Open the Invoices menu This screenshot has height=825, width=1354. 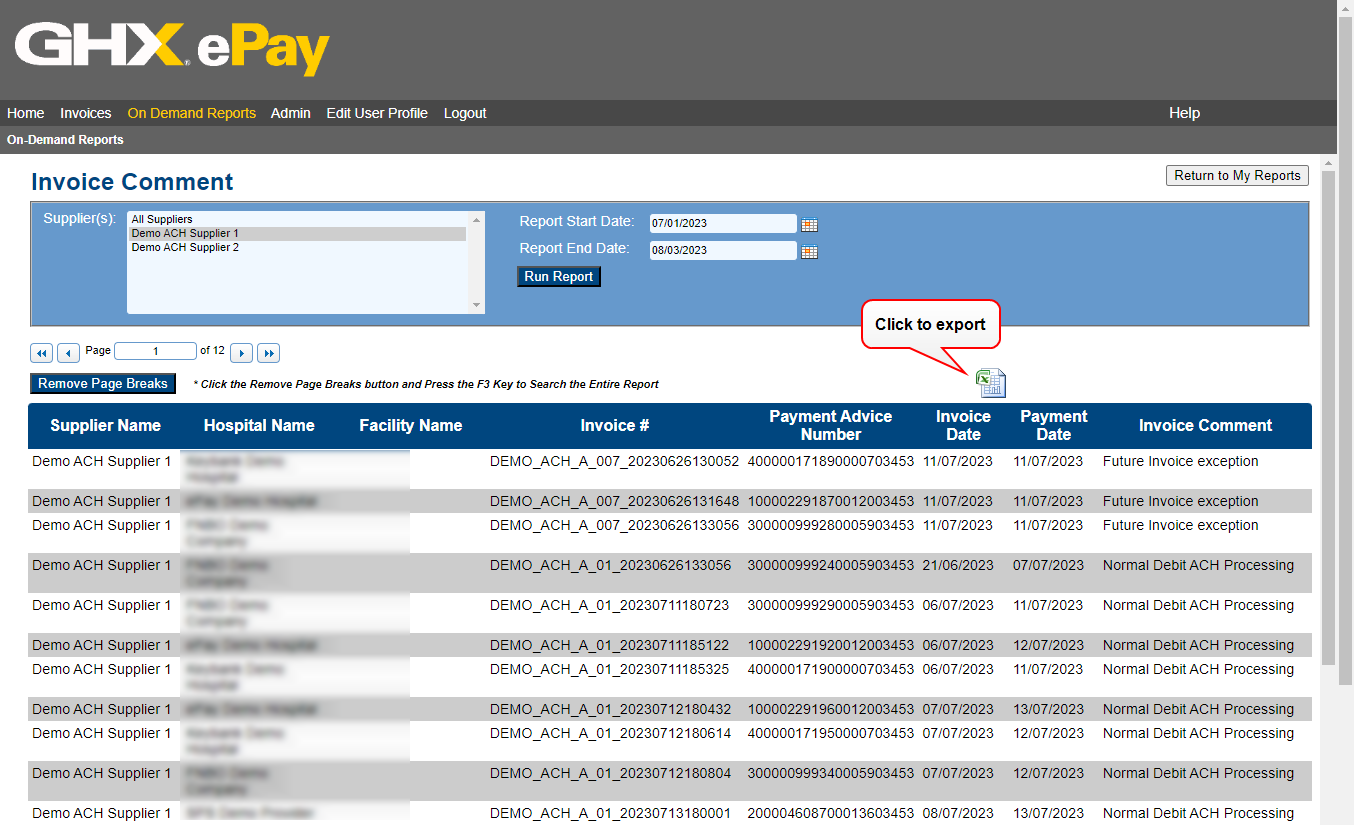coord(85,113)
